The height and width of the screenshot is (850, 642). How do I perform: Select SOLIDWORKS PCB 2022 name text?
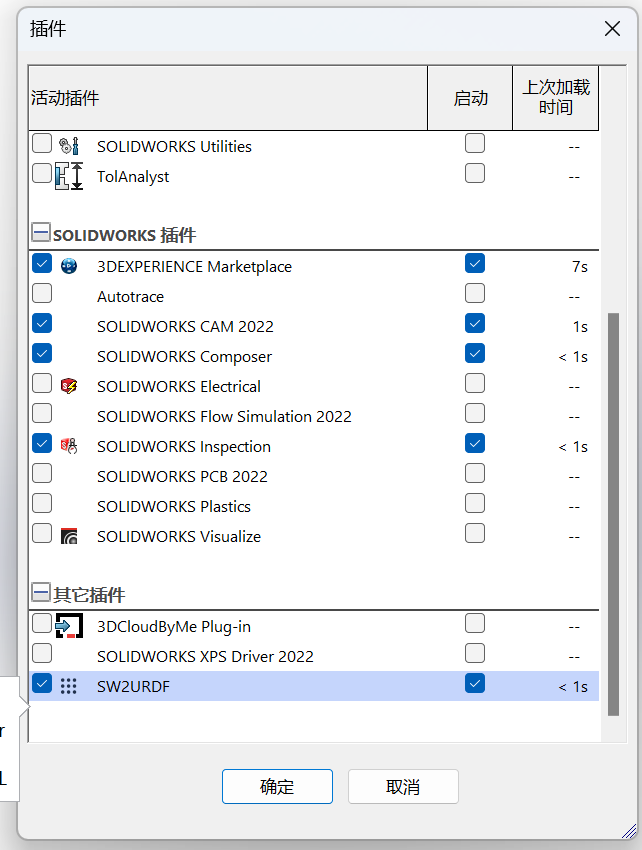coord(182,476)
